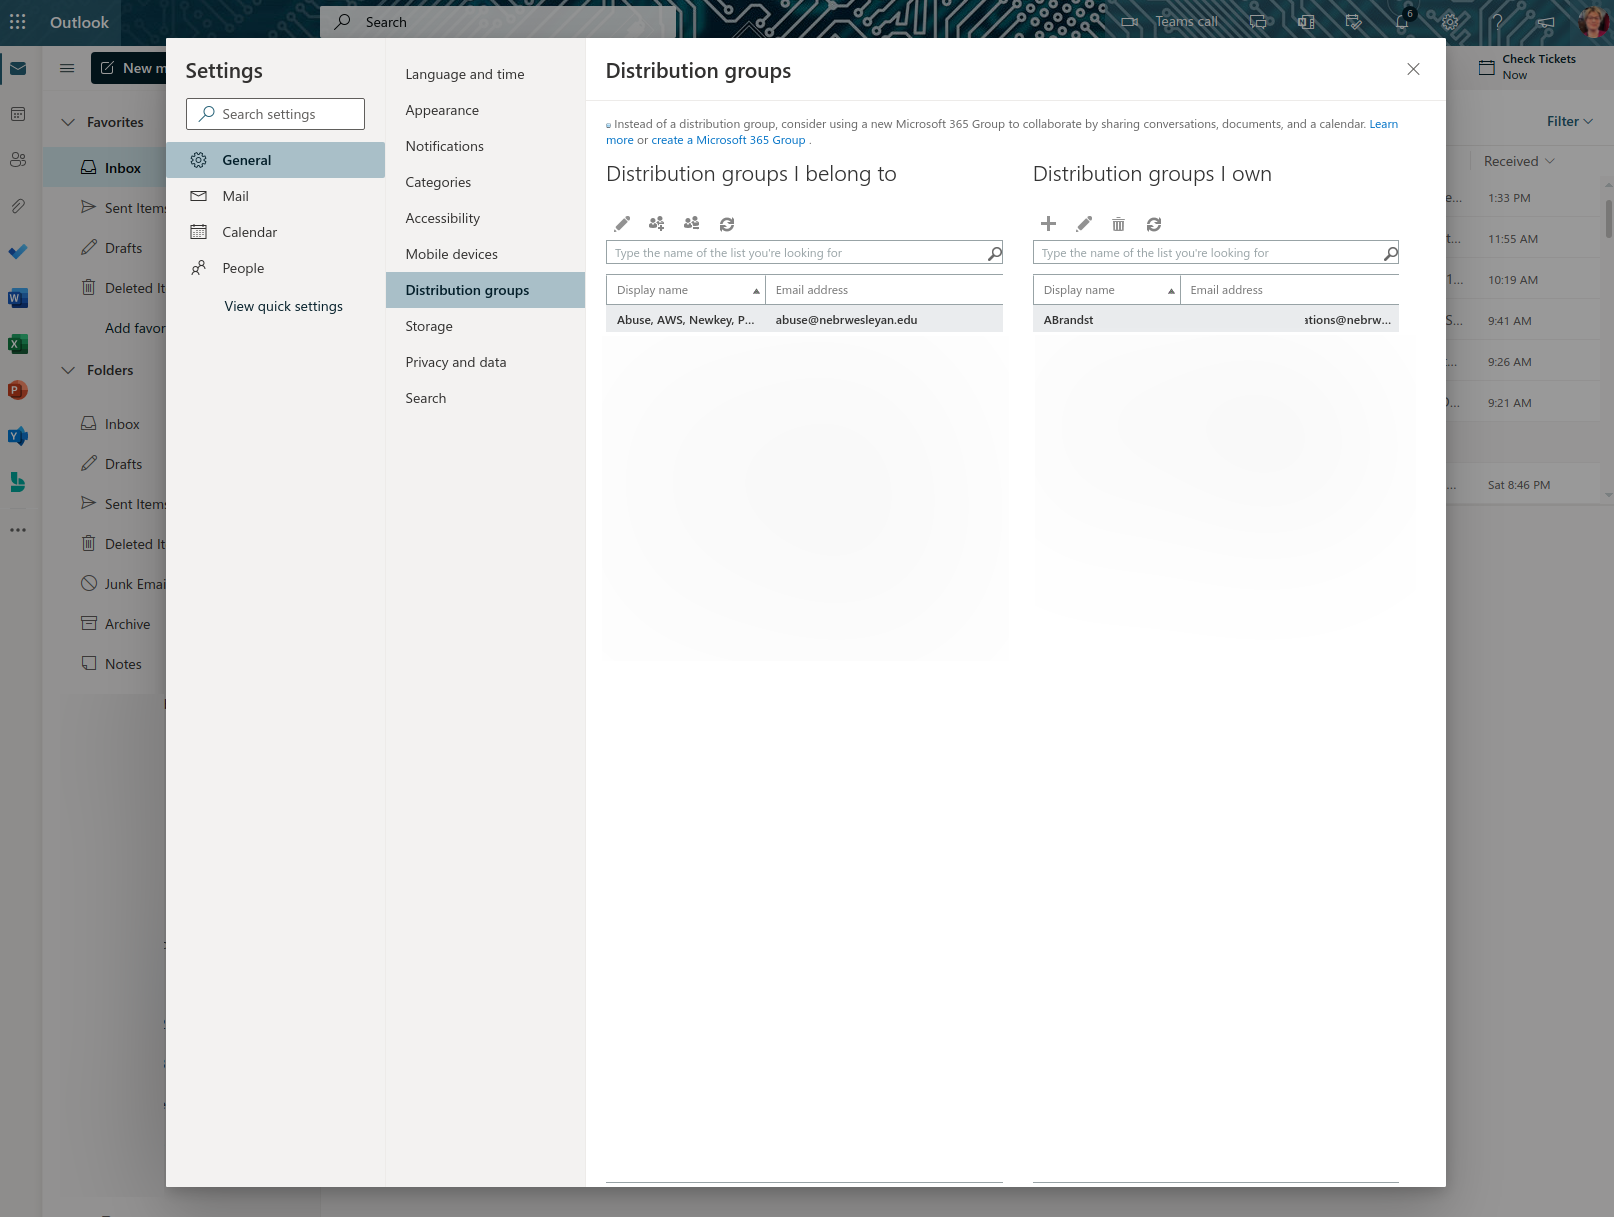Click the notifications bell in the header

(1402, 22)
